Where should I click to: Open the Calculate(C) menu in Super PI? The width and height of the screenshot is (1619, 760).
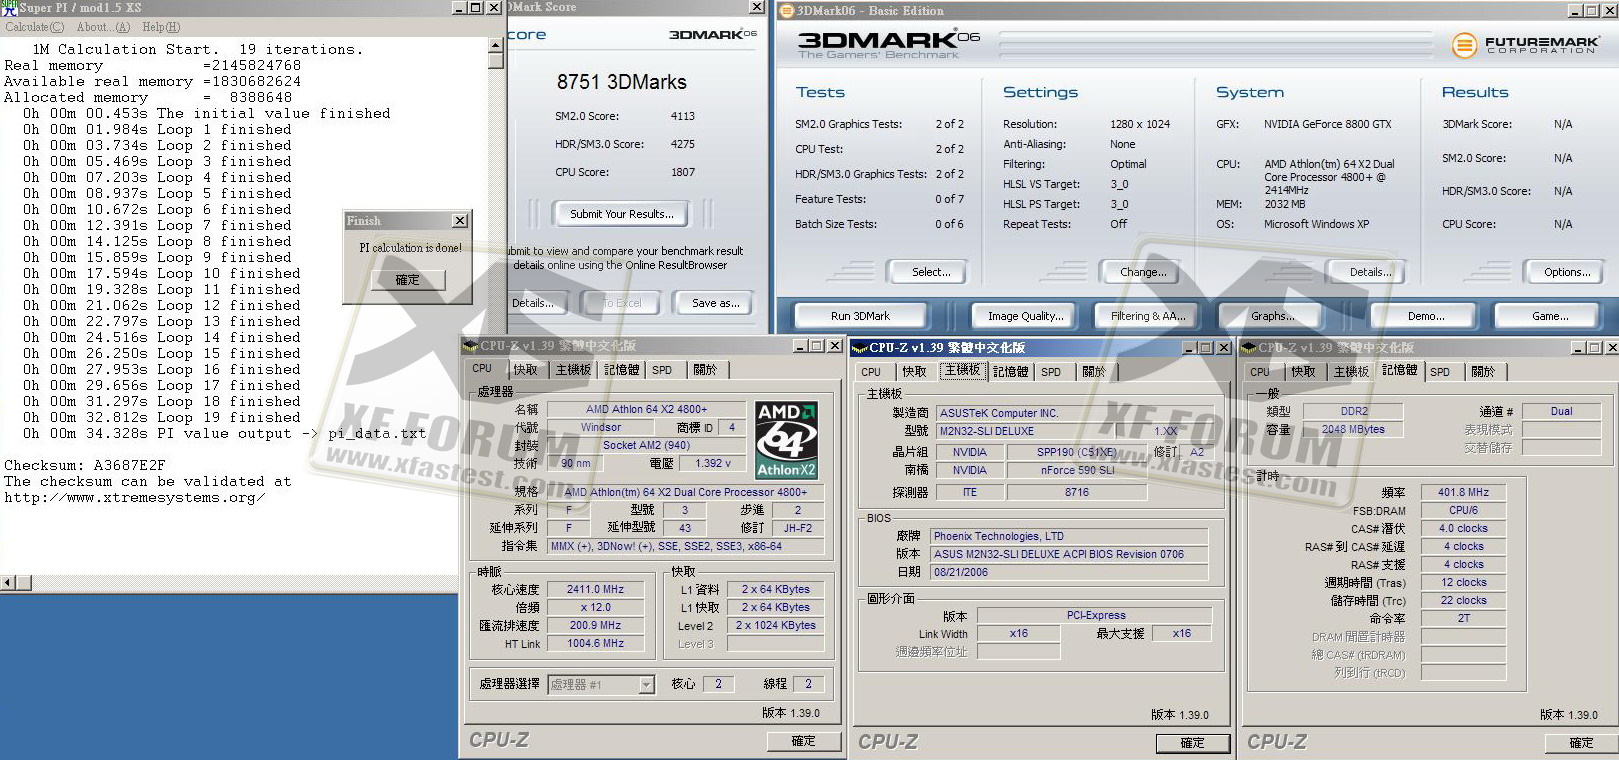coord(35,27)
